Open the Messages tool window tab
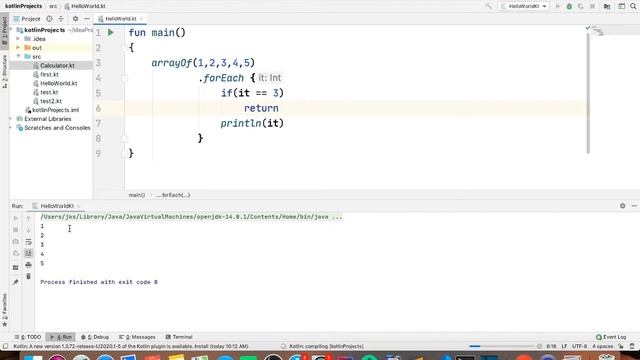640x360 pixels. pos(137,337)
